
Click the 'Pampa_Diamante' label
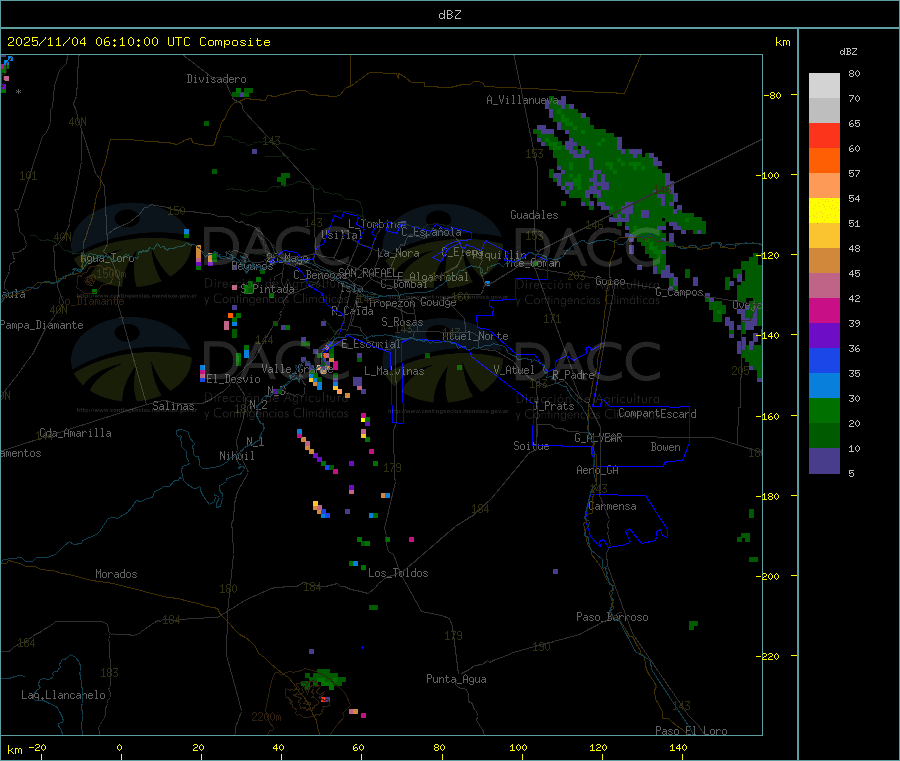coord(42,325)
